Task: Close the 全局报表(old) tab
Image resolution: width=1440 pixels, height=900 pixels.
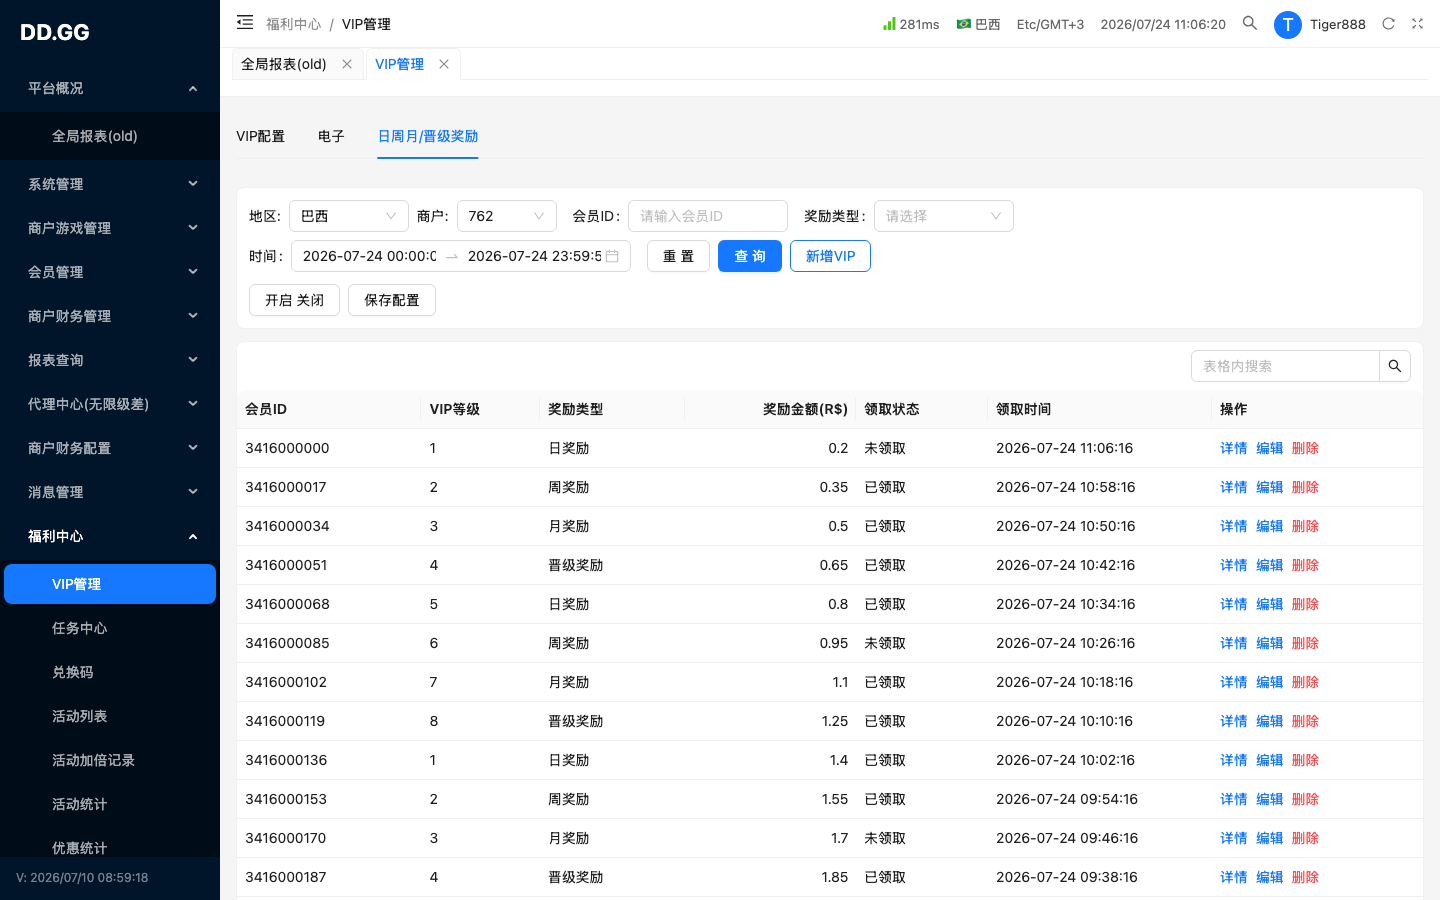Action: [x=347, y=64]
